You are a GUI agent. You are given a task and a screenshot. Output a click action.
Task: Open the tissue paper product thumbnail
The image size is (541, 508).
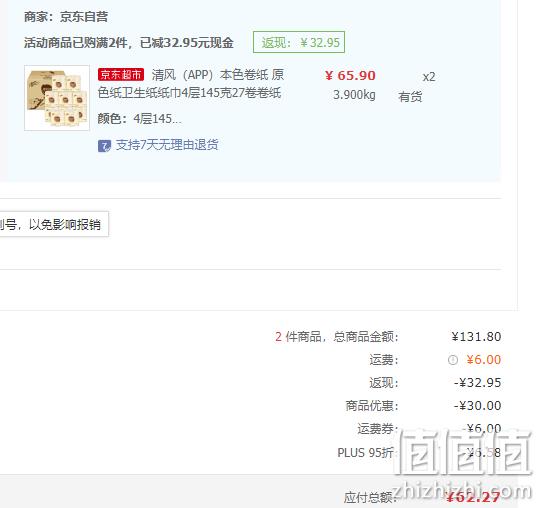pos(57,98)
